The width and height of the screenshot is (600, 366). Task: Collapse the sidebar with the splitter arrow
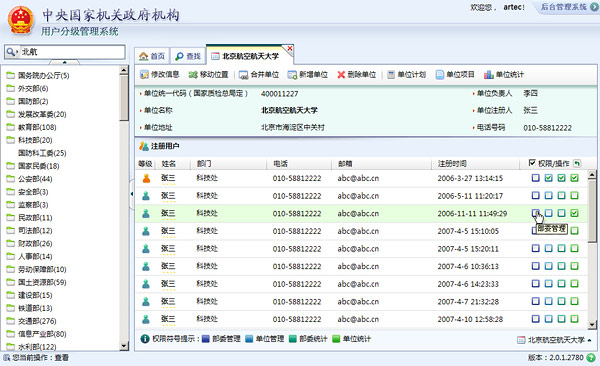[x=132, y=194]
